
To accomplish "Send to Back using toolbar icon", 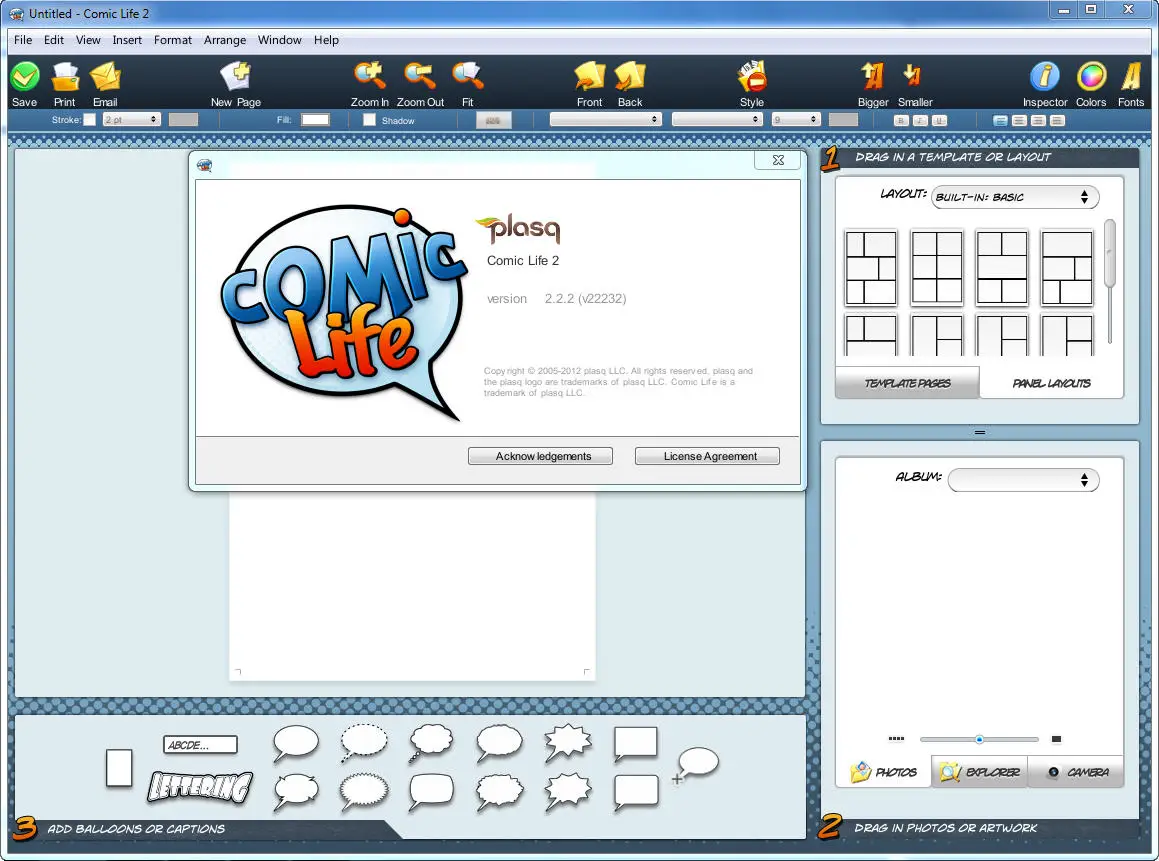I will (x=631, y=77).
